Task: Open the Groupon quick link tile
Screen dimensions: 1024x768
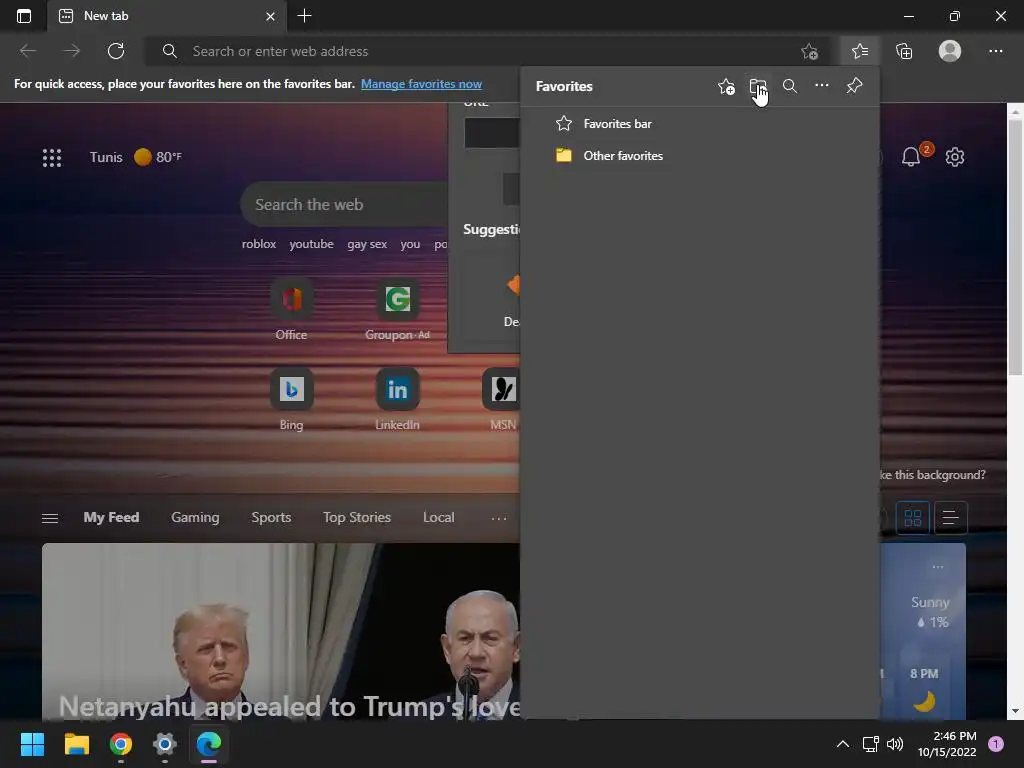Action: pos(397,311)
